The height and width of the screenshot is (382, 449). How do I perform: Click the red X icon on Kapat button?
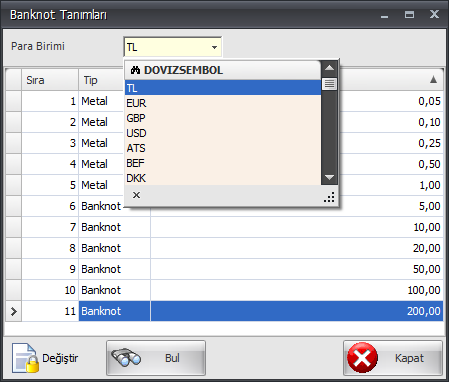coord(362,358)
